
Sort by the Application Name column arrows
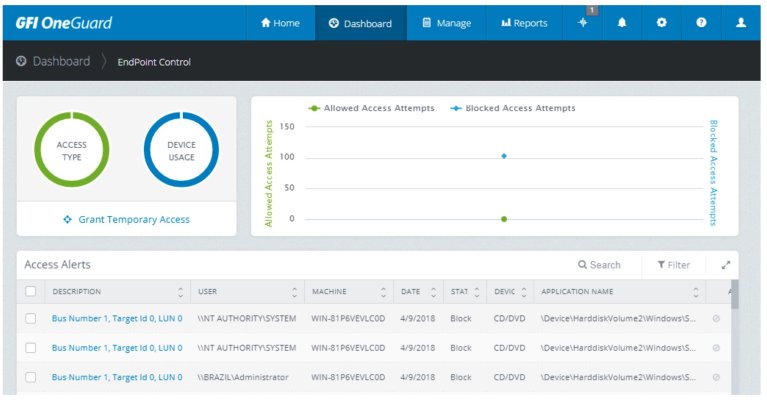[696, 292]
